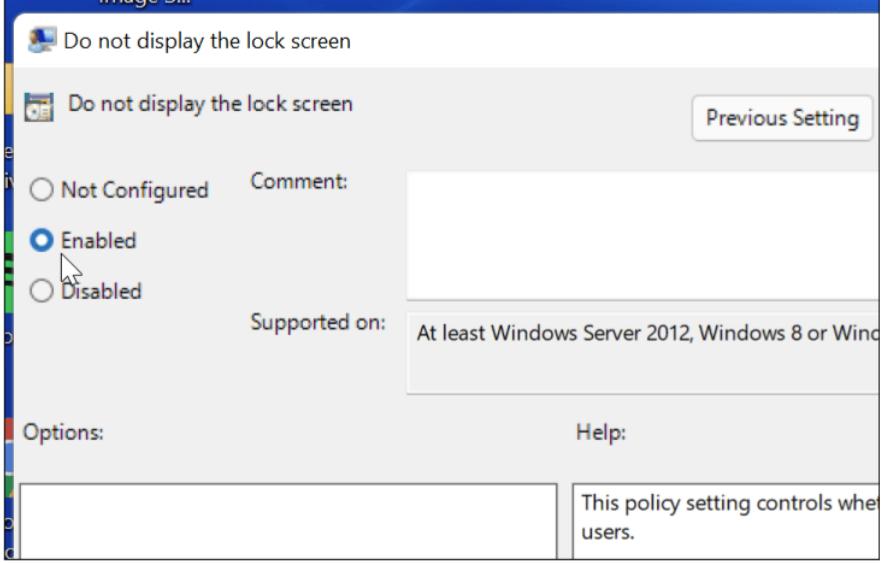This screenshot has height=563, width=885.
Task: Click the policy icon in the title bar
Action: point(43,42)
